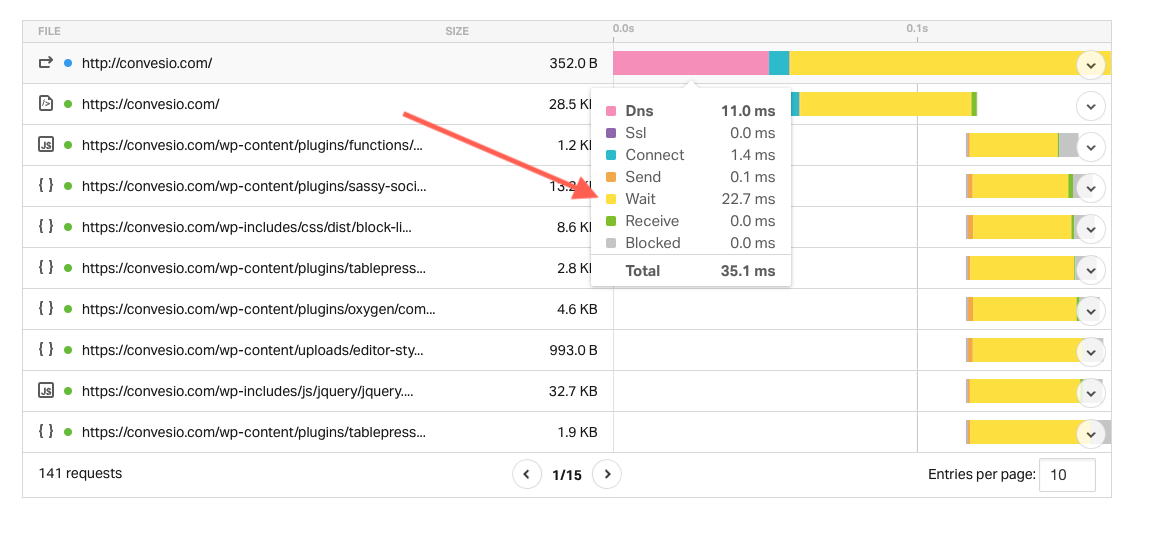Expand the jquery request row
This screenshot has height=543, width=1151.
[x=1091, y=394]
